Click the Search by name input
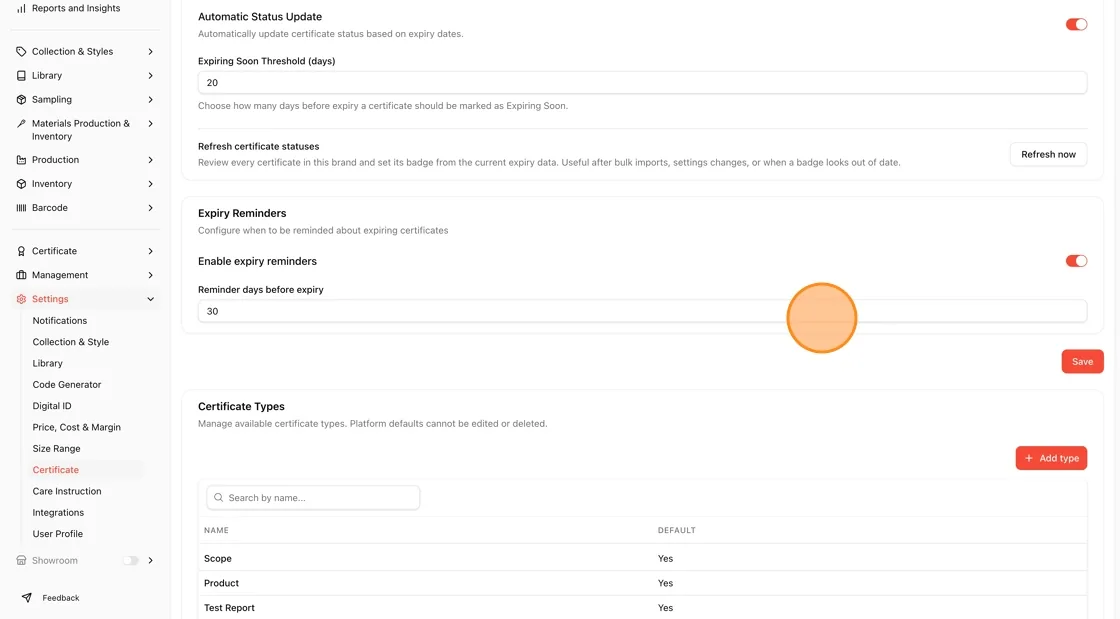The width and height of the screenshot is (1120, 619). click(x=313, y=498)
